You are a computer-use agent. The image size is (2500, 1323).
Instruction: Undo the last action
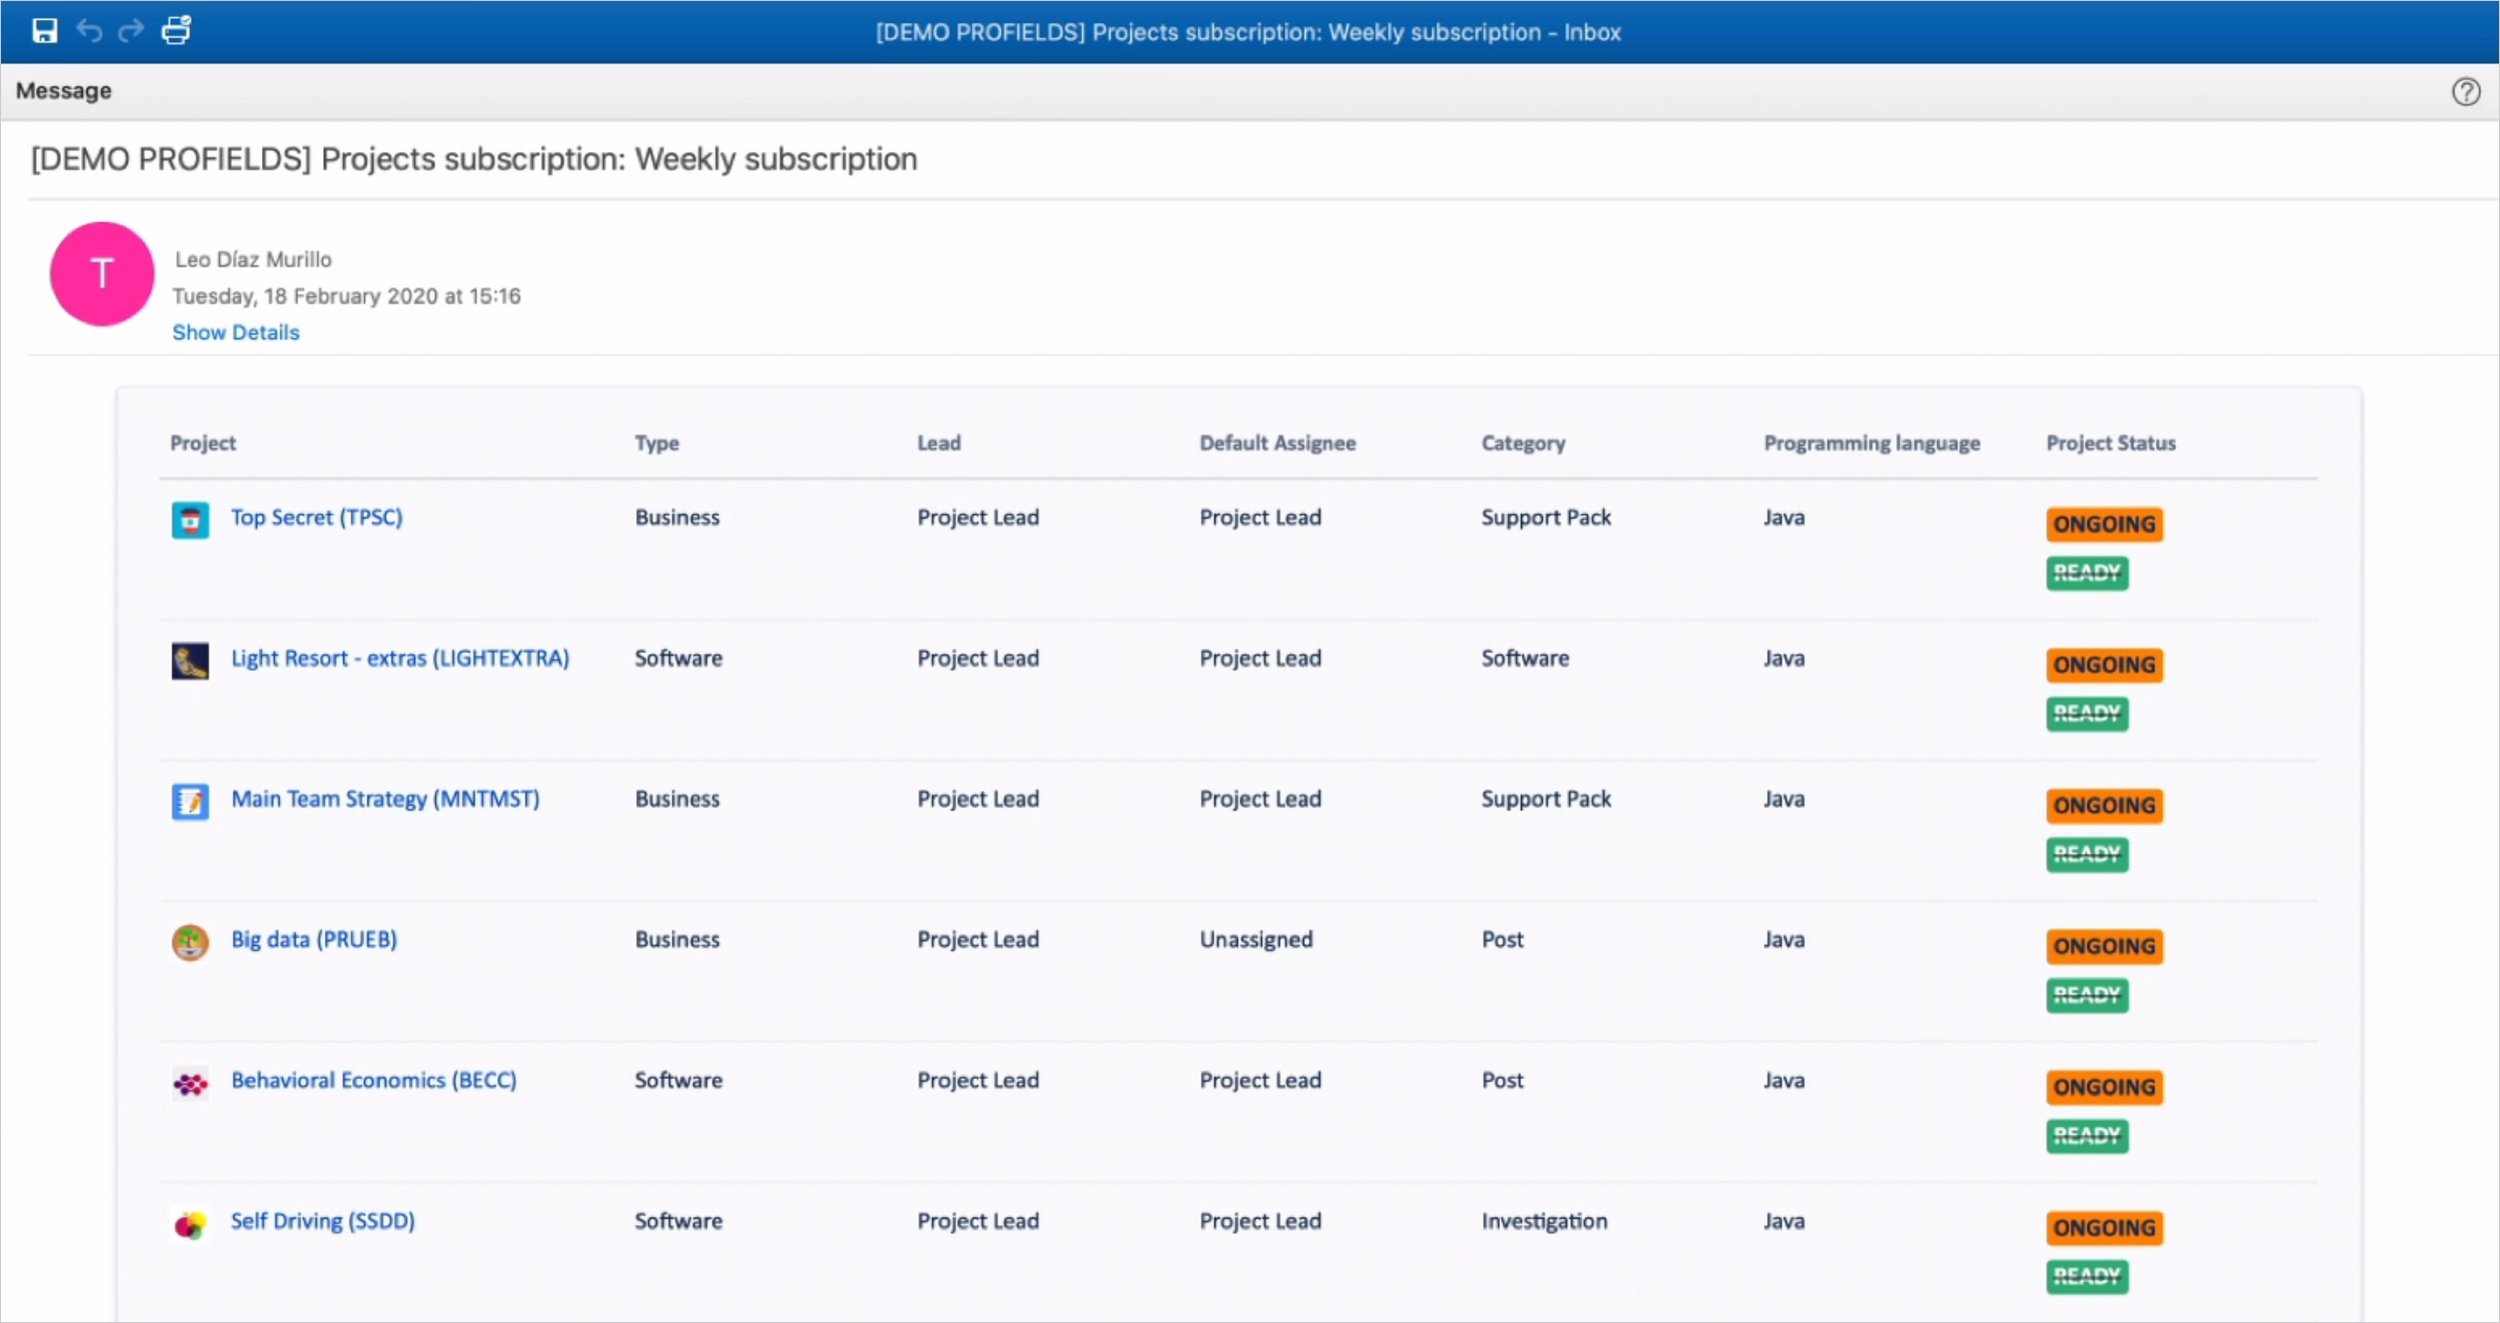tap(90, 30)
